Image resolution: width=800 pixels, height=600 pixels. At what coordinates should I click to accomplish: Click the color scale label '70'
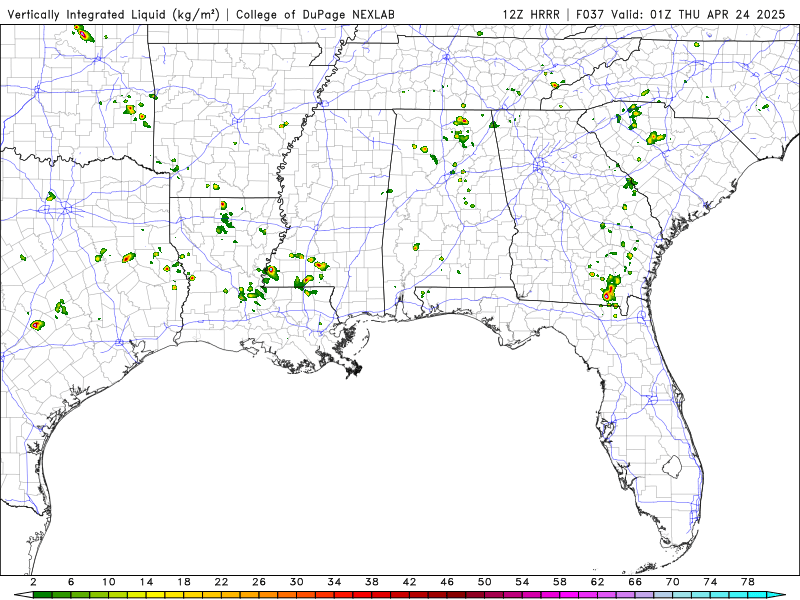click(673, 582)
